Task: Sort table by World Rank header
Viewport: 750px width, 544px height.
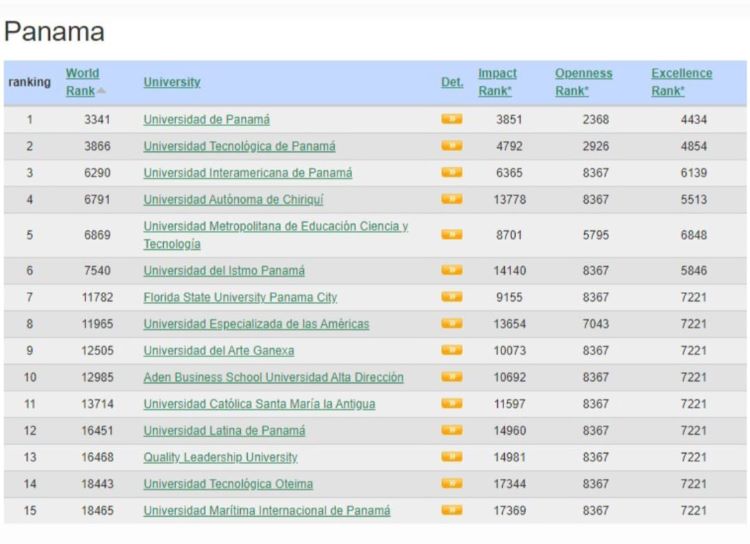Action: pos(81,74)
